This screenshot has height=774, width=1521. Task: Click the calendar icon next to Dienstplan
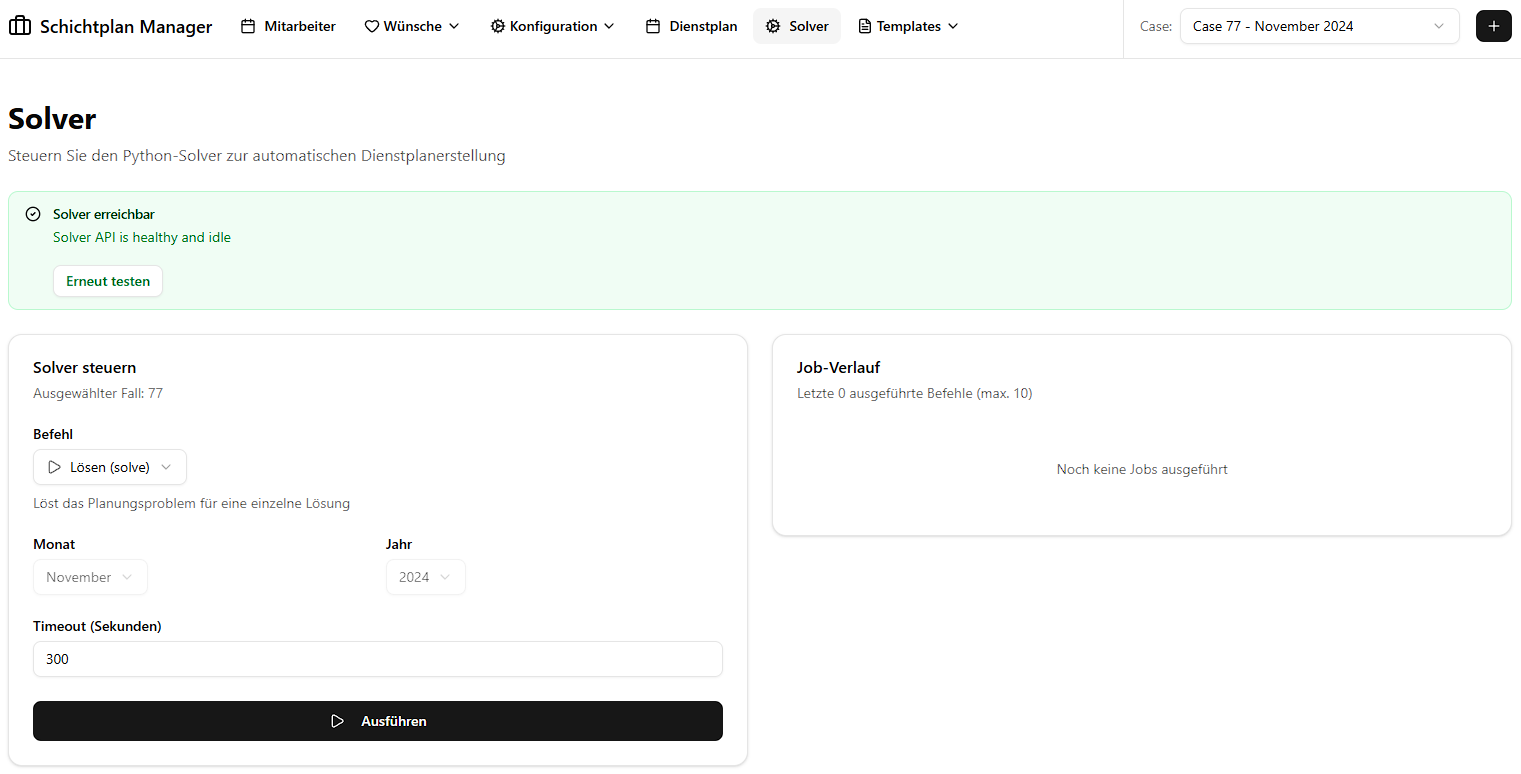click(x=653, y=26)
